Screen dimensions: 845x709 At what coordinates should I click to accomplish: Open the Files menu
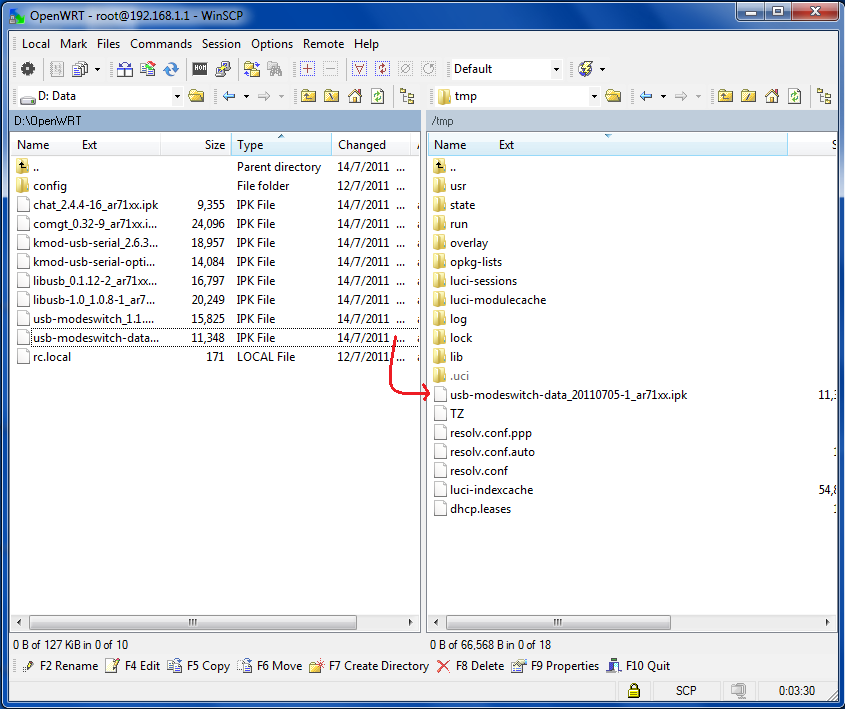108,44
